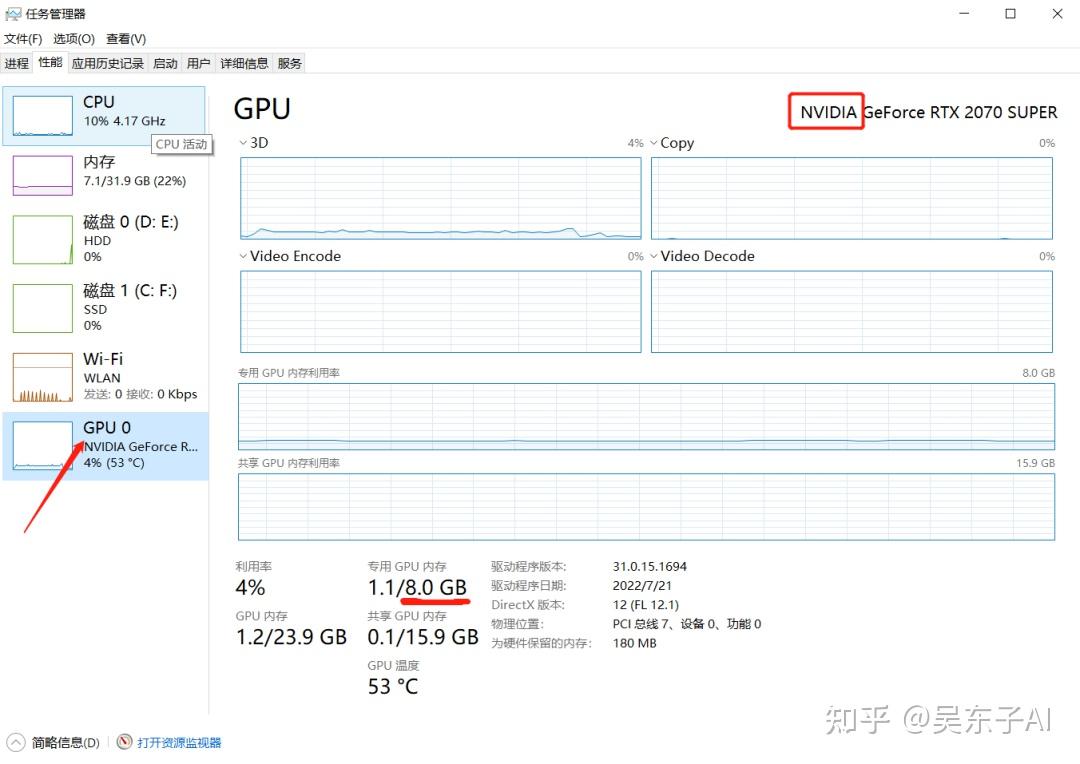Viewport: 1080px width, 764px height.
Task: Click the Video Decode usage graph
Action: coord(851,311)
